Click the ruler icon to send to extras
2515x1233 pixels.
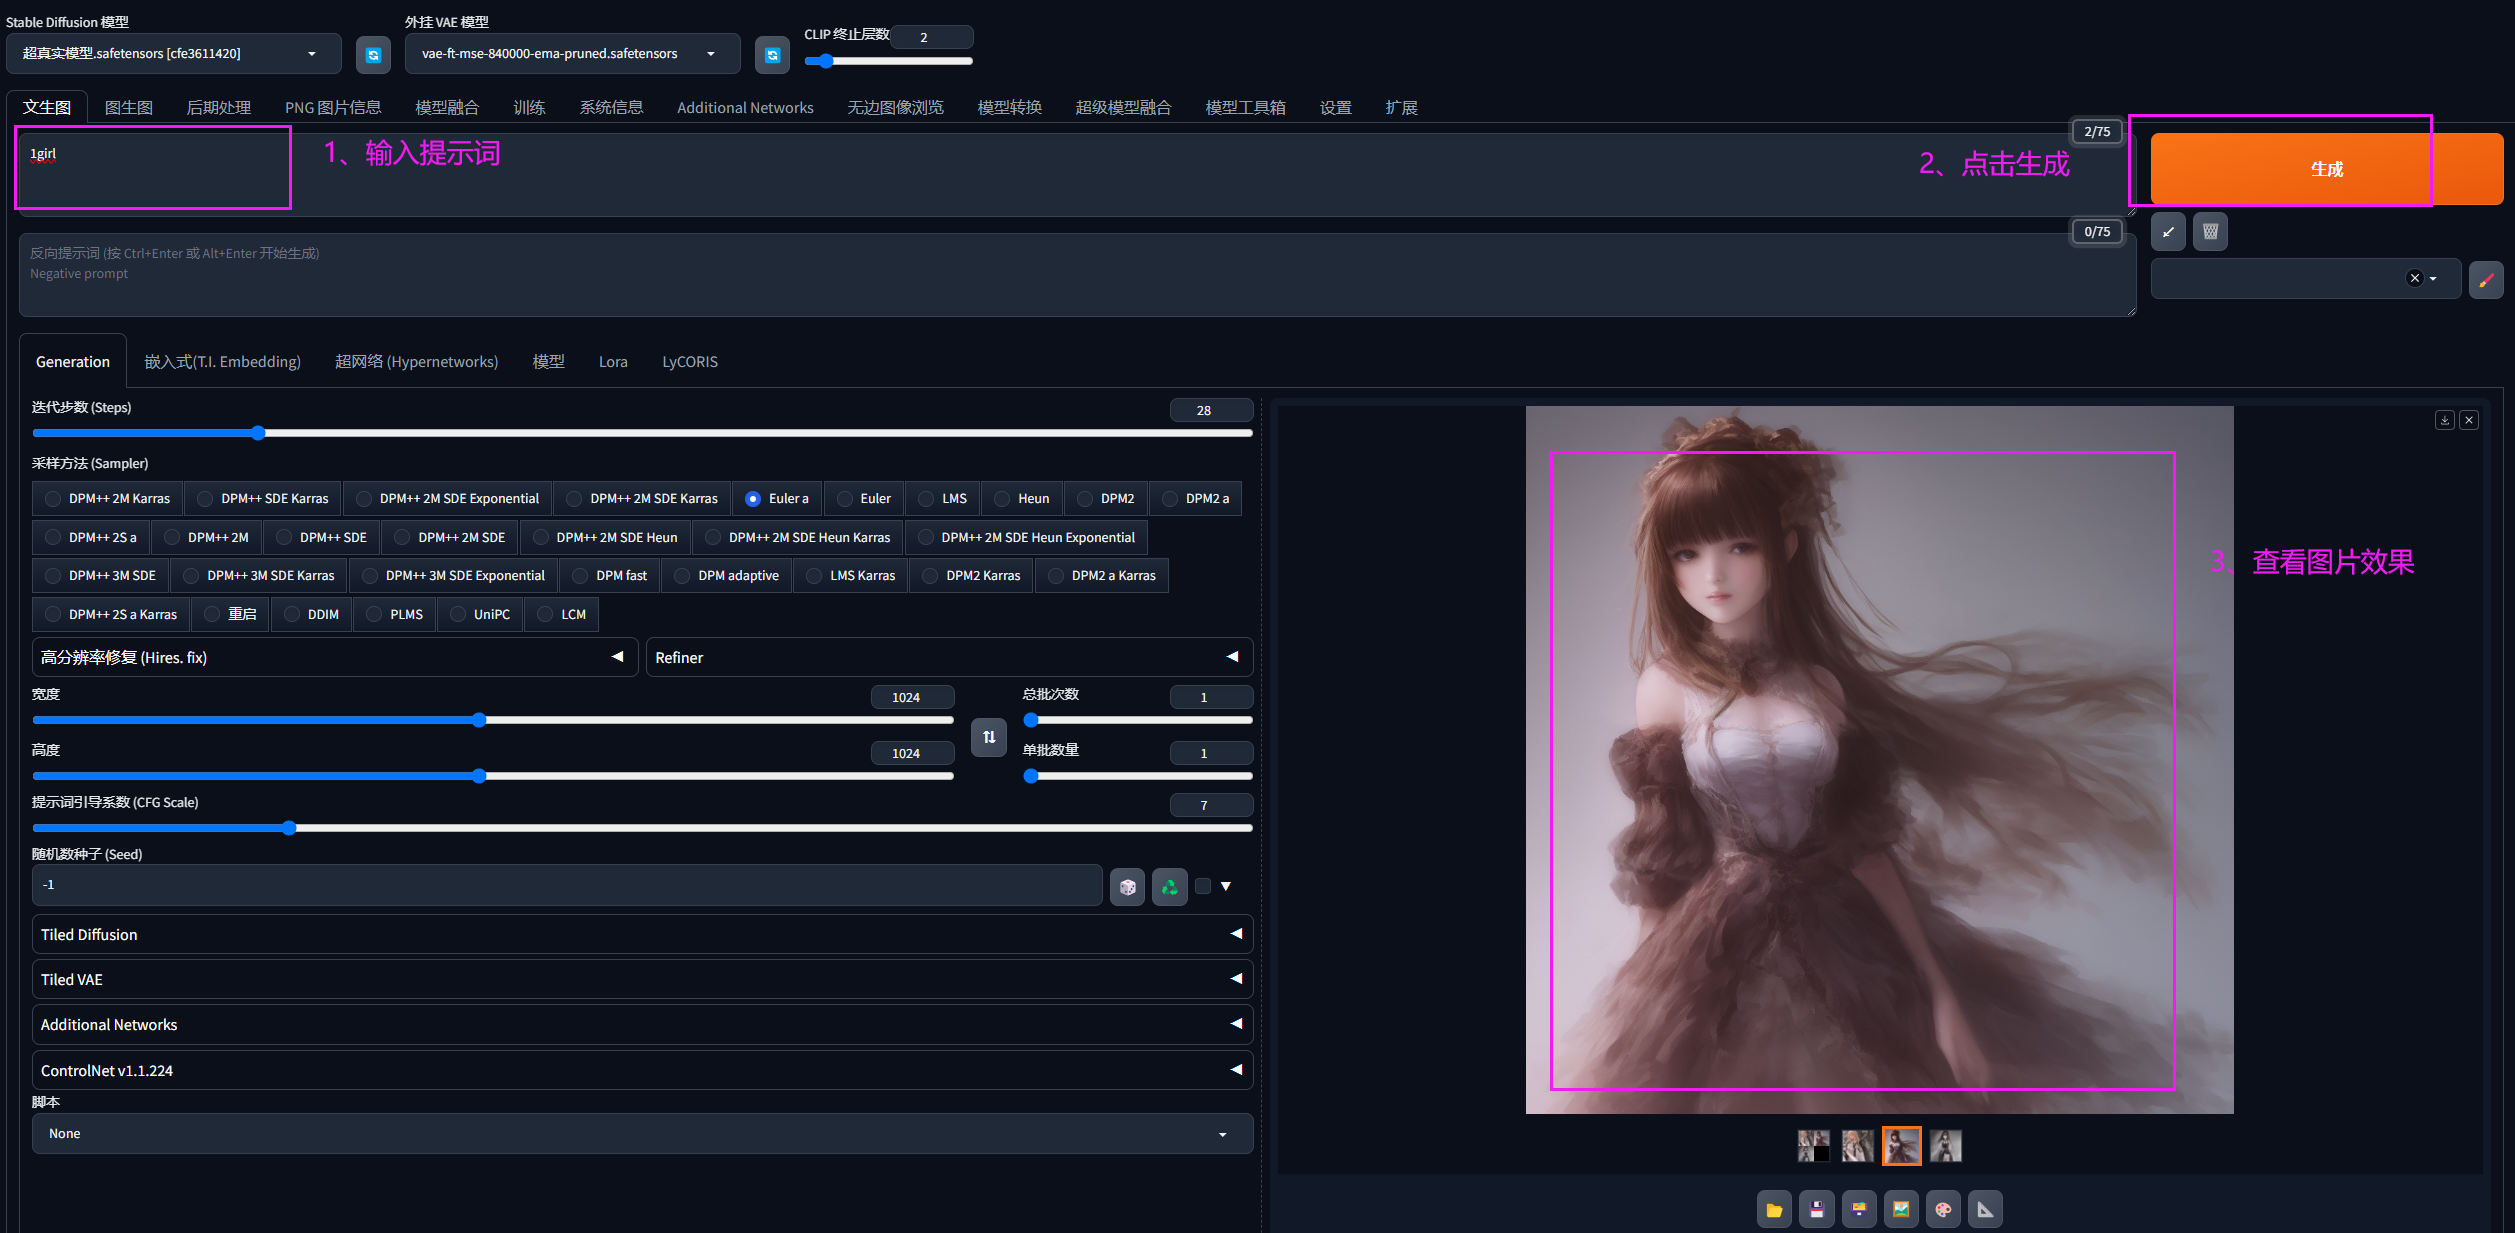point(1985,1210)
